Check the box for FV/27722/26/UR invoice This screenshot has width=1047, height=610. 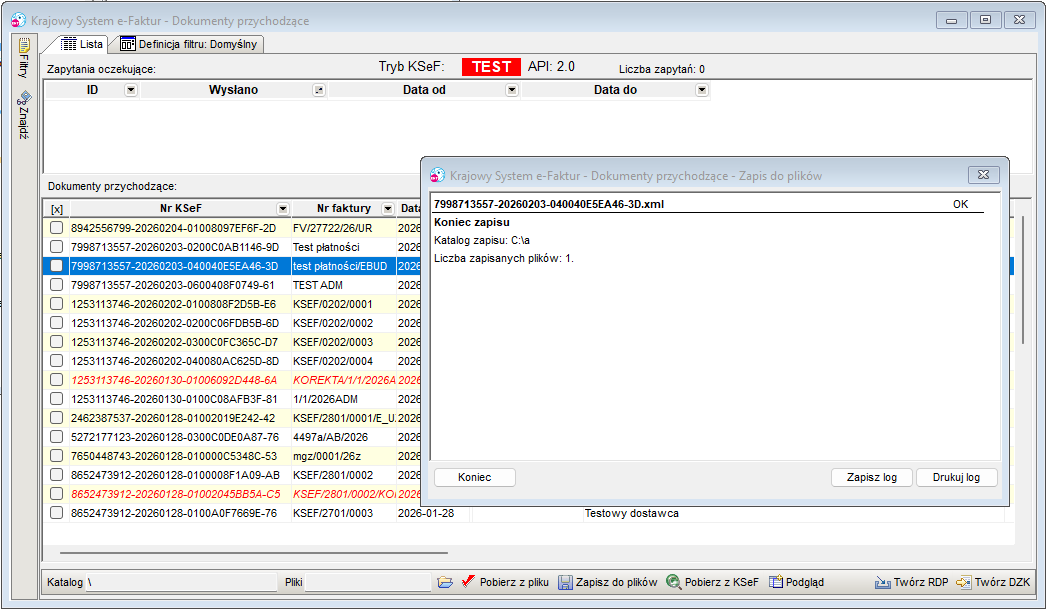(57, 228)
